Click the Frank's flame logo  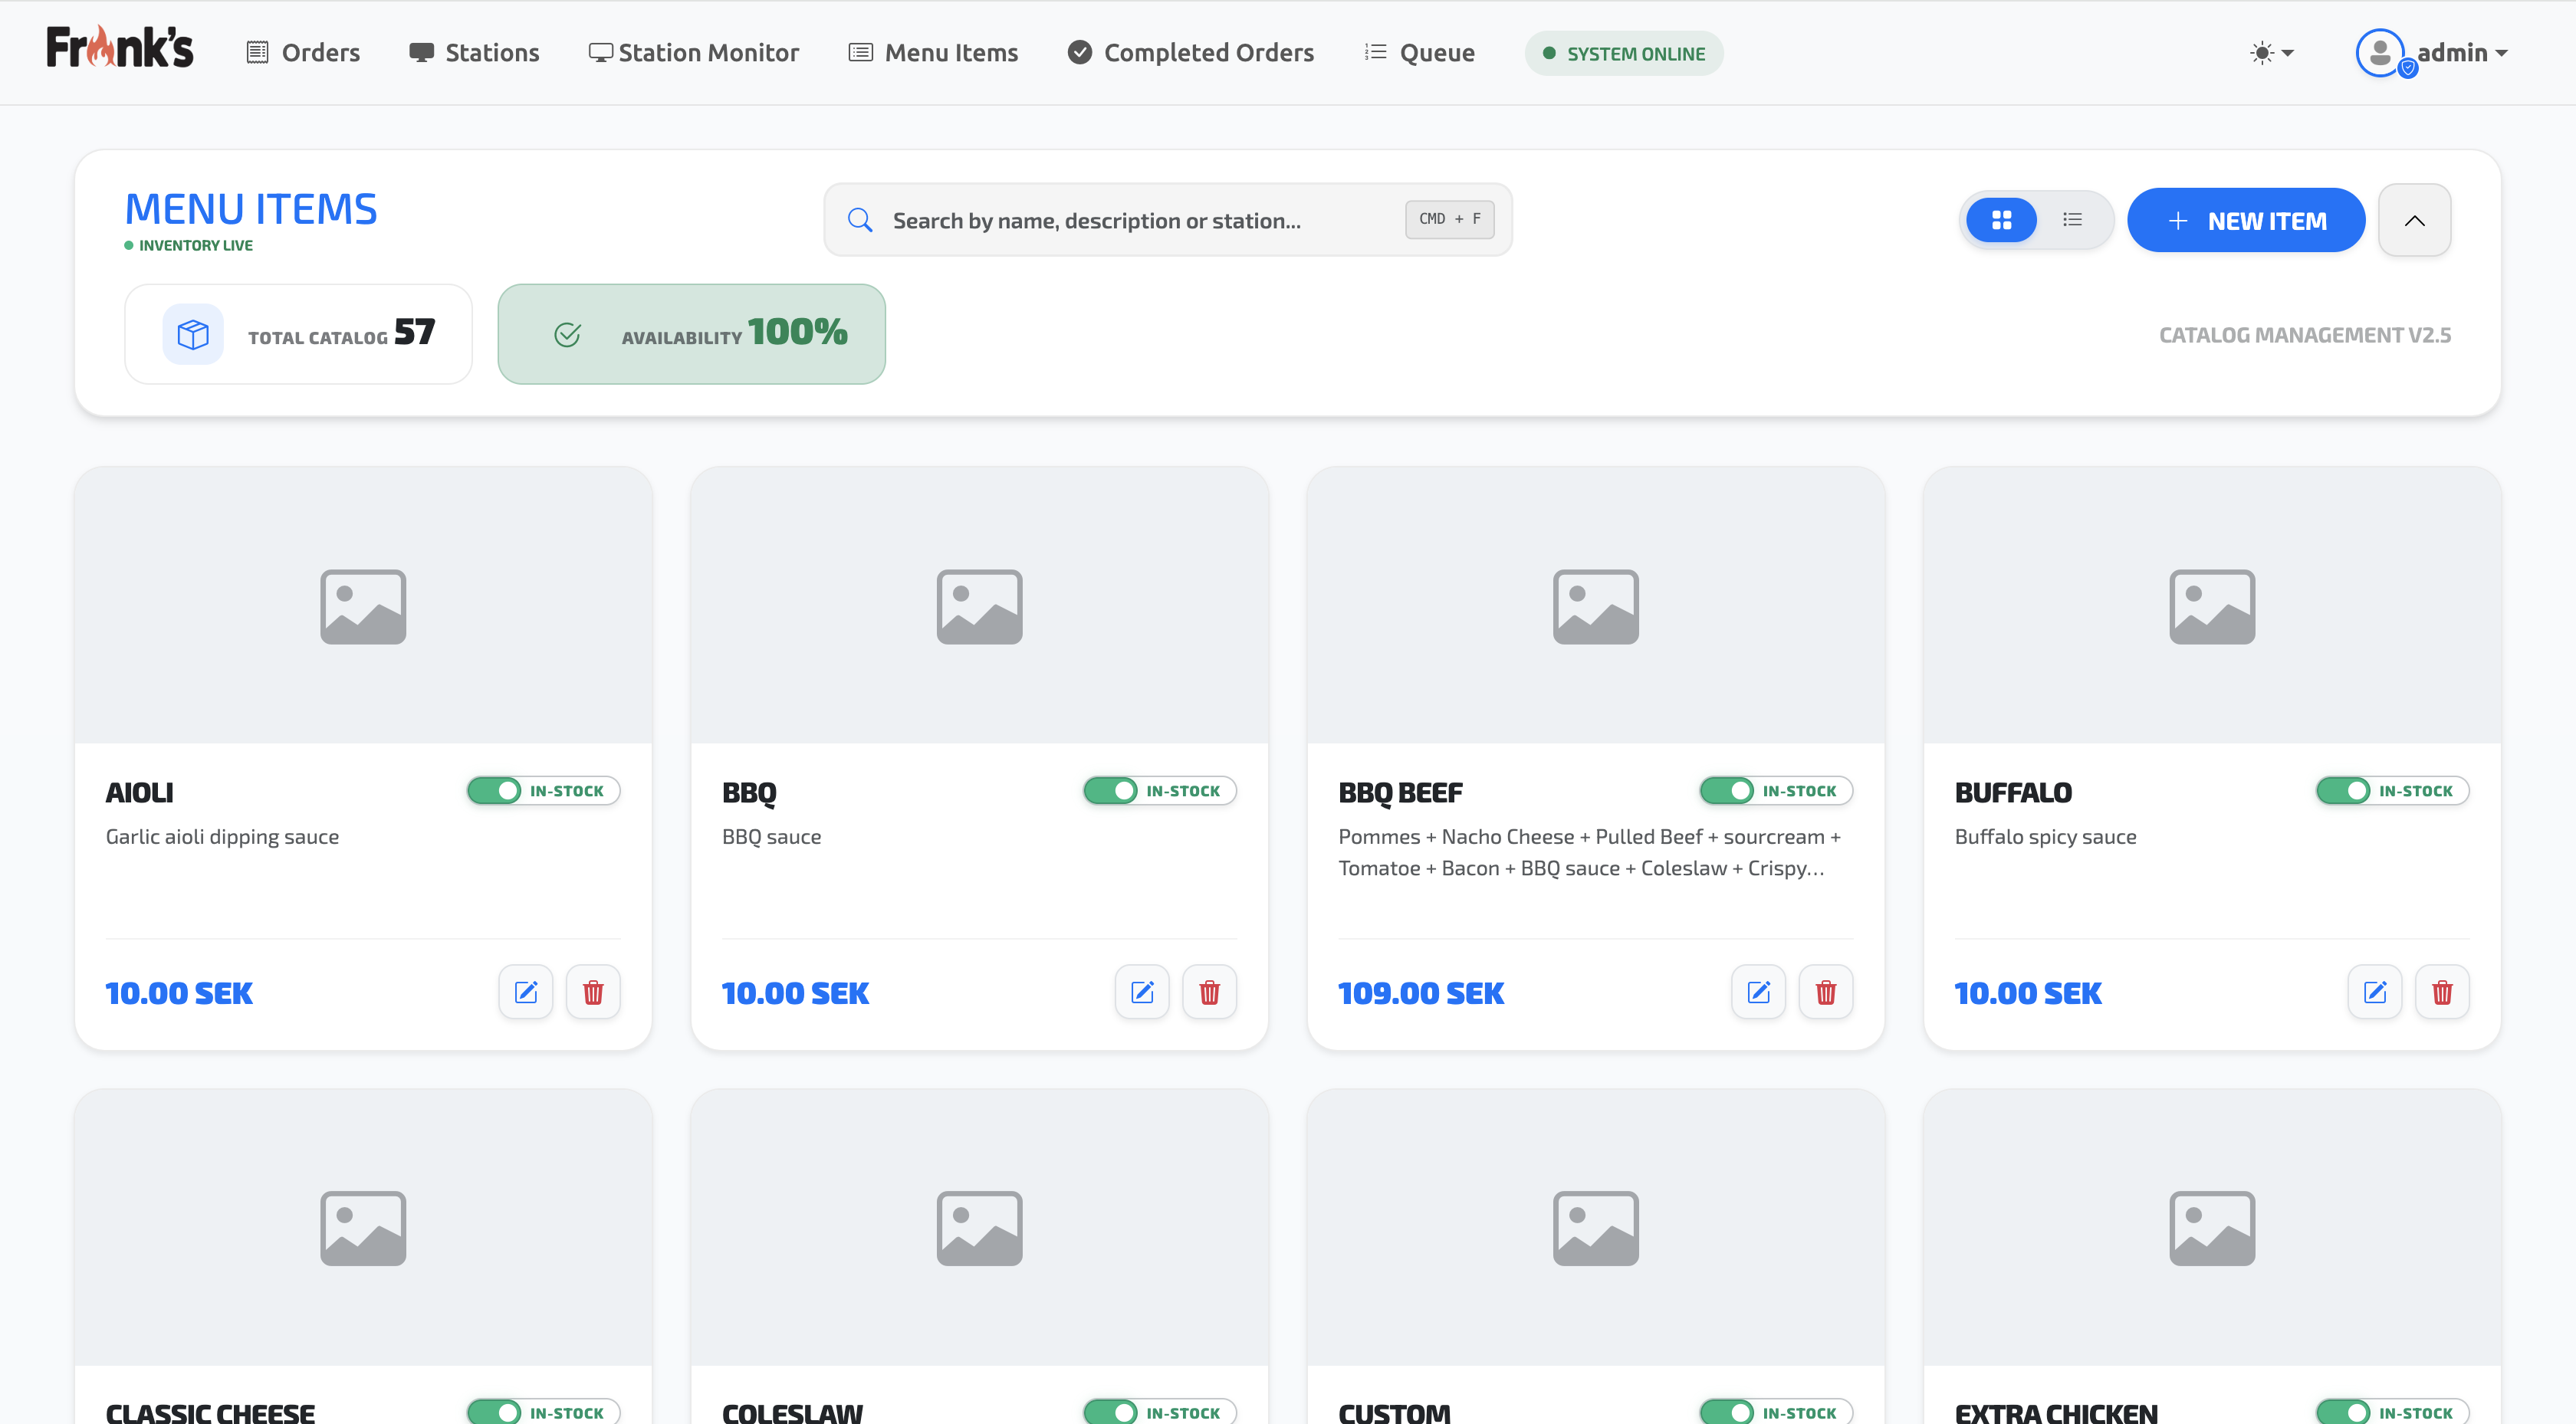pyautogui.click(x=120, y=48)
